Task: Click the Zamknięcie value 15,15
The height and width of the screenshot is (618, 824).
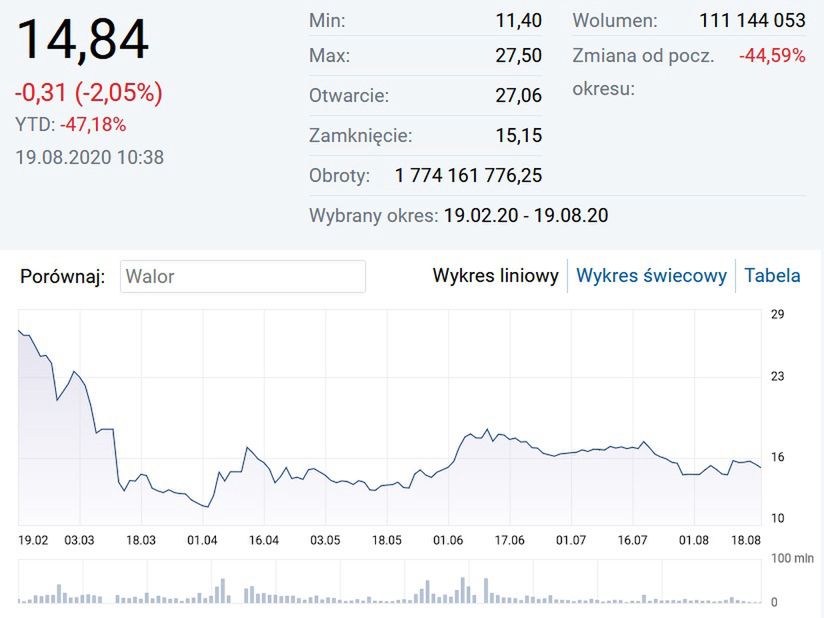Action: [518, 136]
